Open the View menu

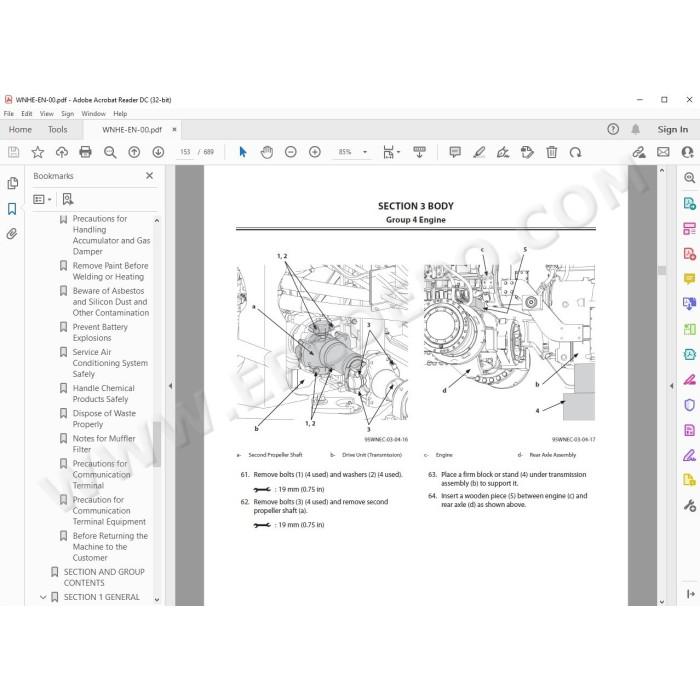pyautogui.click(x=46, y=114)
